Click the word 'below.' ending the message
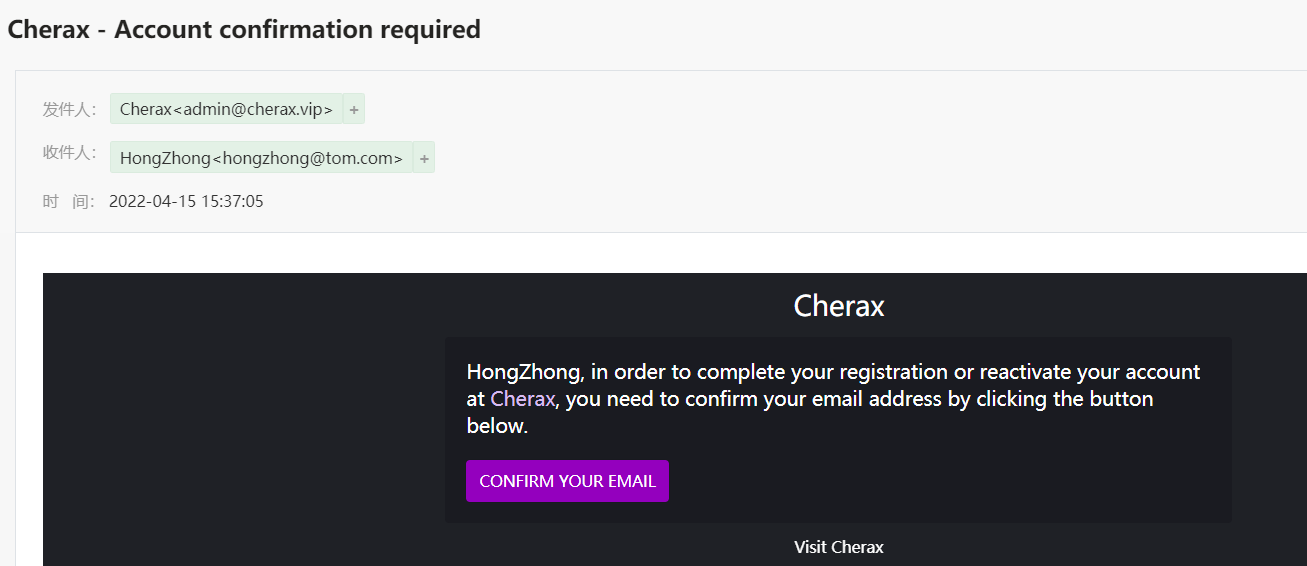The height and width of the screenshot is (566, 1307). click(497, 426)
